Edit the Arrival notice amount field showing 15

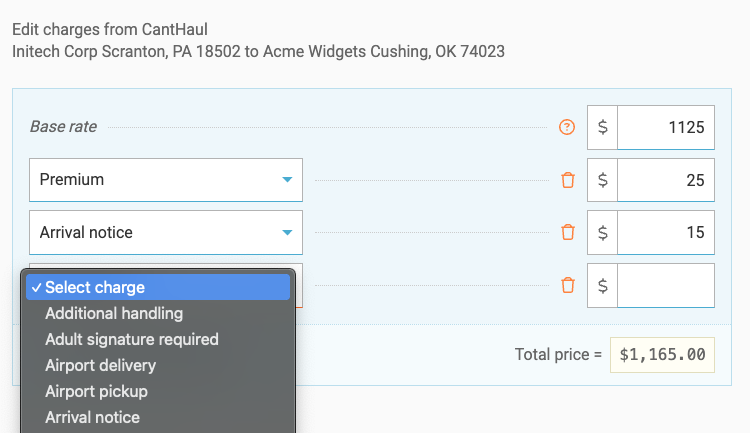(665, 232)
